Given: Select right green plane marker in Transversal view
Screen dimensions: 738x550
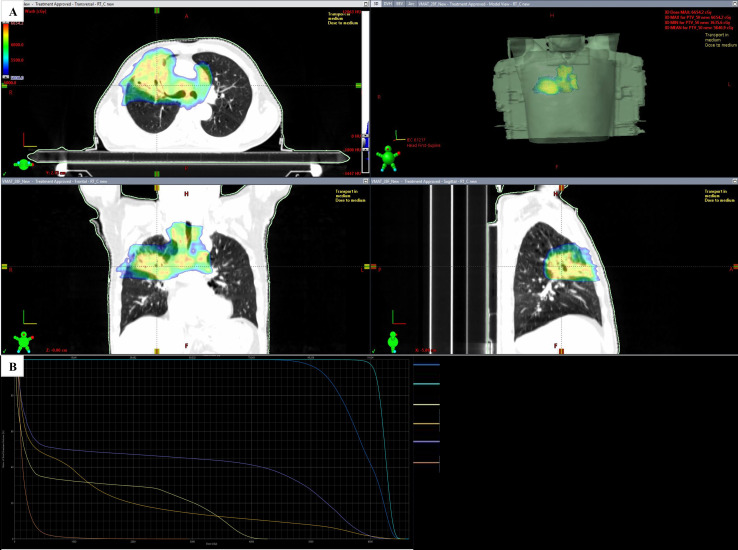Looking at the screenshot, I should (359, 85).
